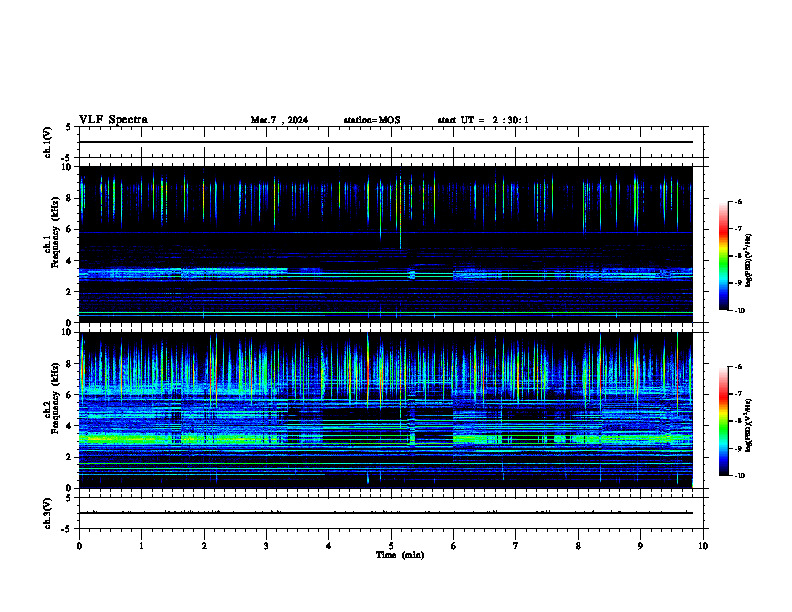
Task: Click the ch.1 spectrogram color scale bar
Action: click(x=723, y=256)
